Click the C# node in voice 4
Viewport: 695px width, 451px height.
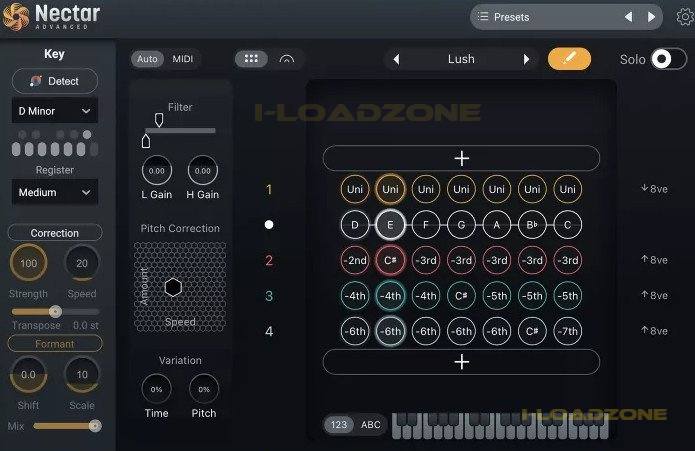click(532, 331)
